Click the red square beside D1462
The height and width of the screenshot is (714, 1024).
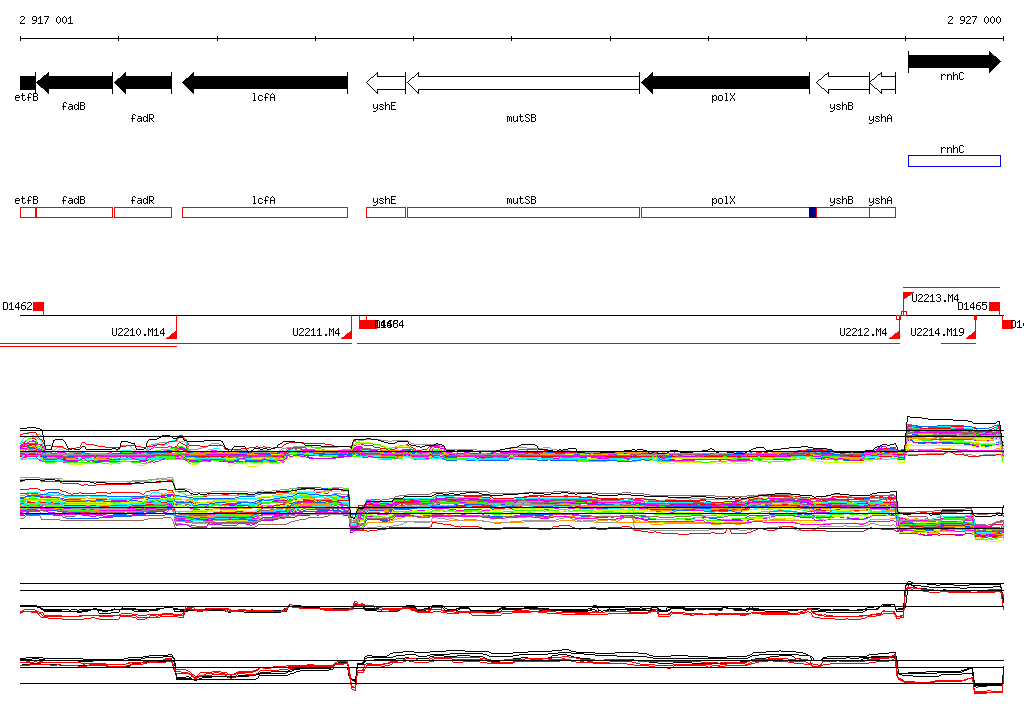pos(39,306)
